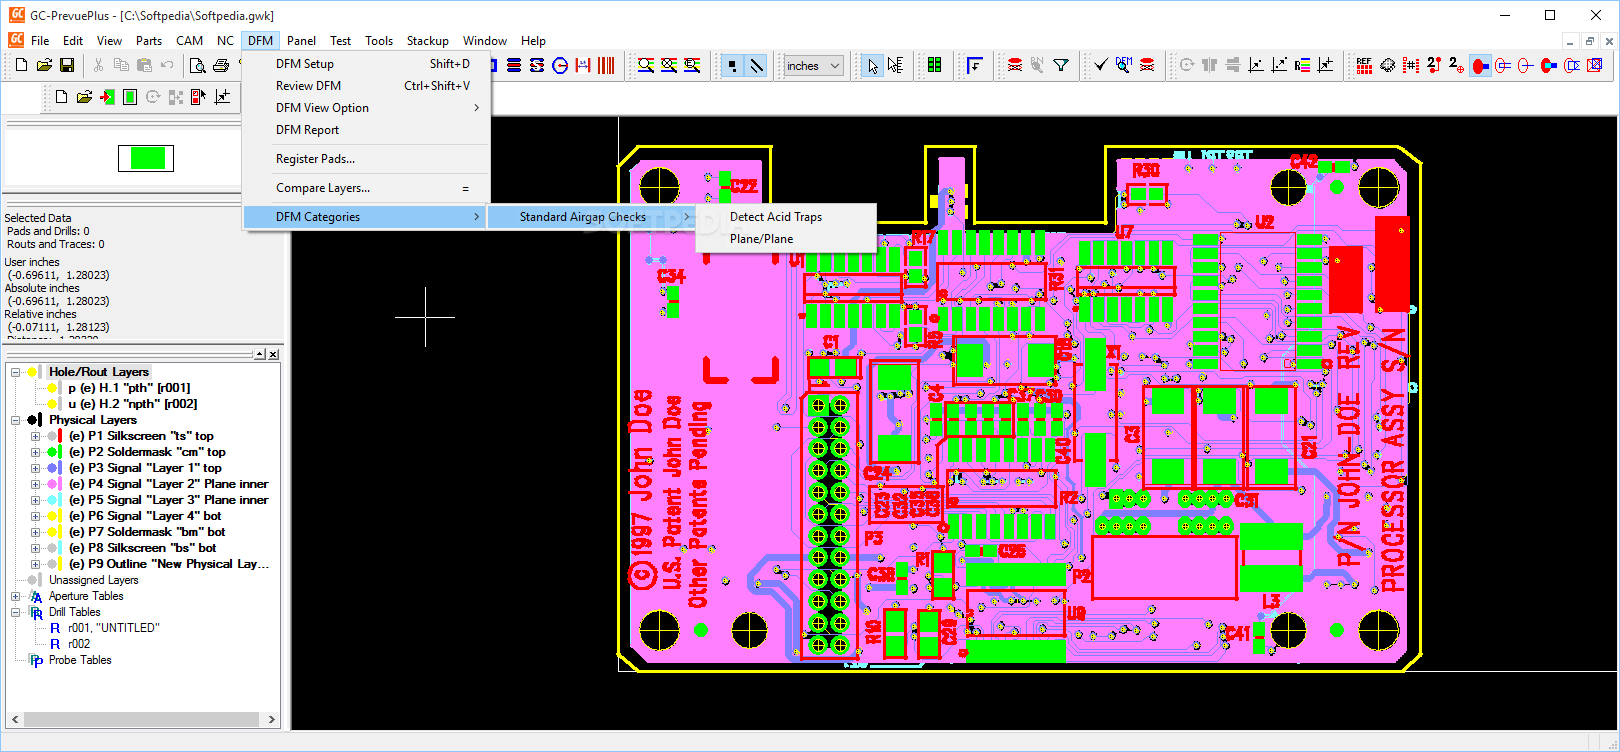Expand the P4 Signal Layer 2 node
Screen dimensions: 1620x752
tap(35, 484)
